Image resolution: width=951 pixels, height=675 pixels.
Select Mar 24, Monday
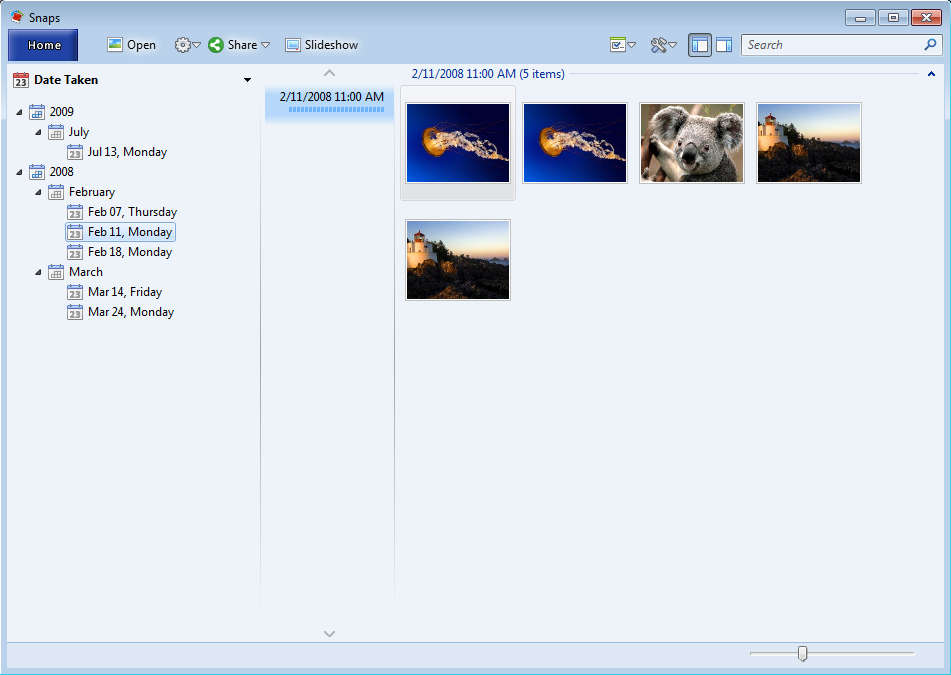pyautogui.click(x=131, y=312)
